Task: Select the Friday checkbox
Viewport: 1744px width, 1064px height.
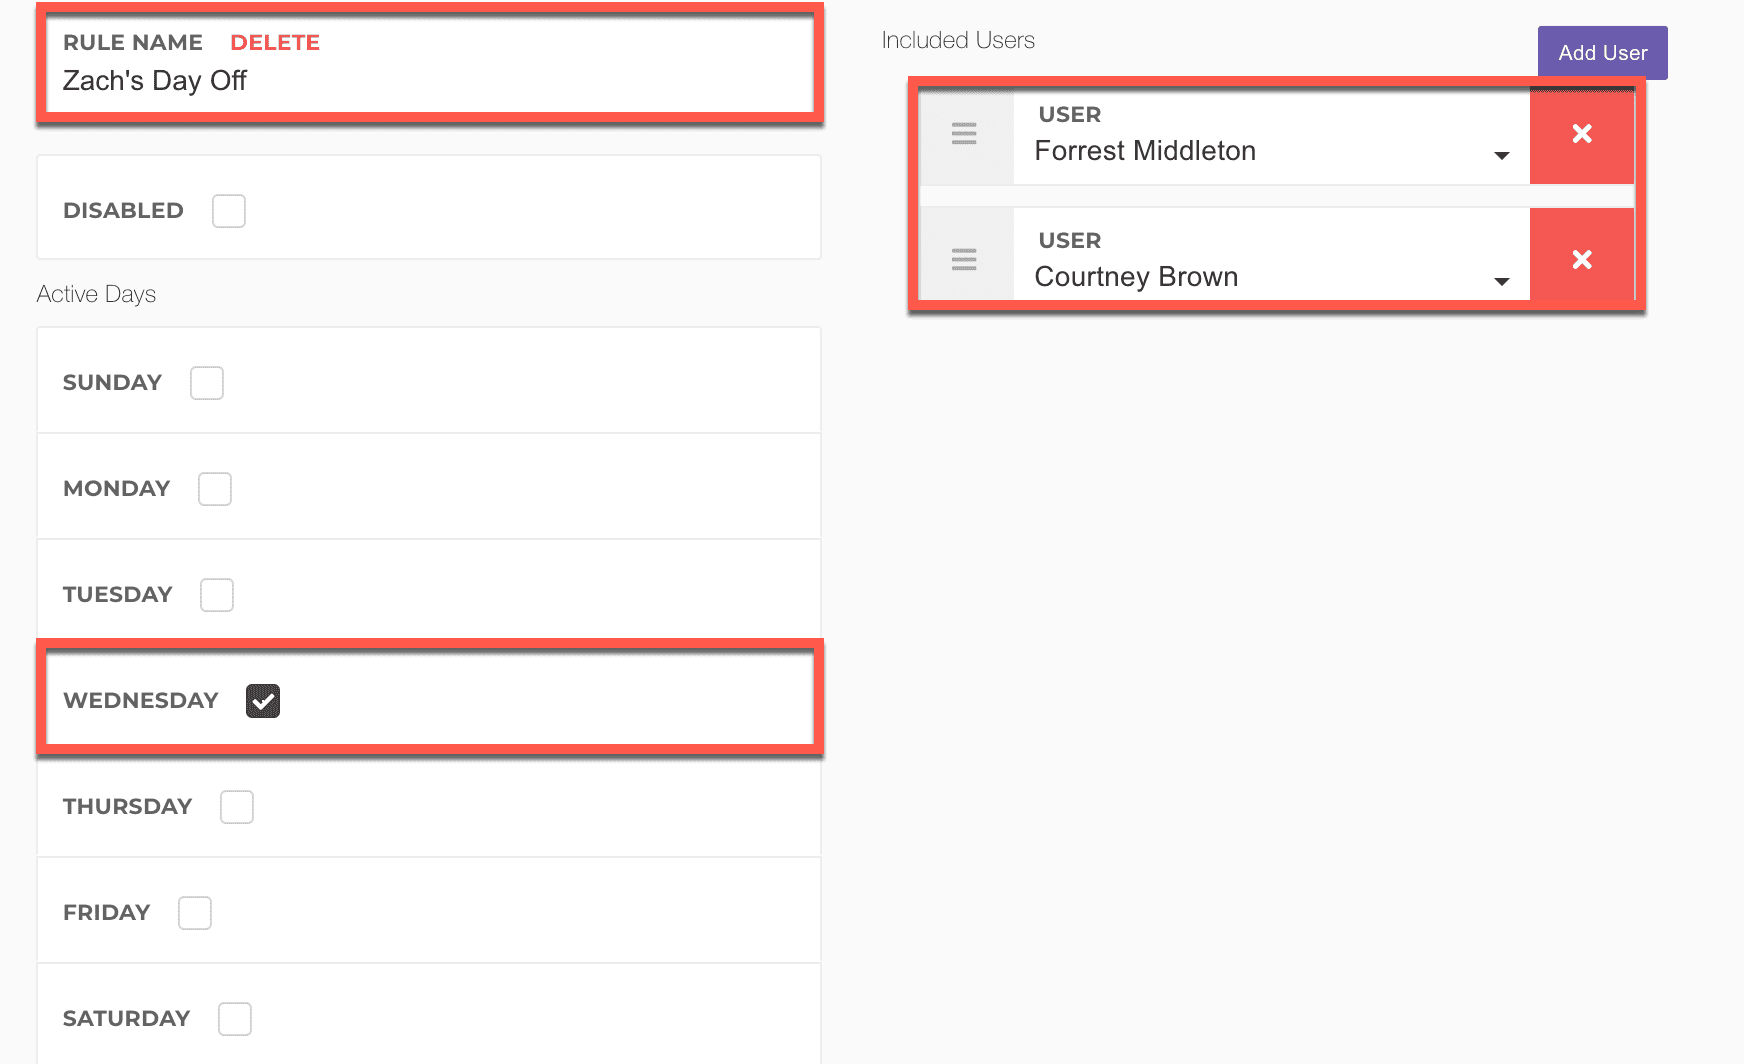Action: tap(195, 913)
